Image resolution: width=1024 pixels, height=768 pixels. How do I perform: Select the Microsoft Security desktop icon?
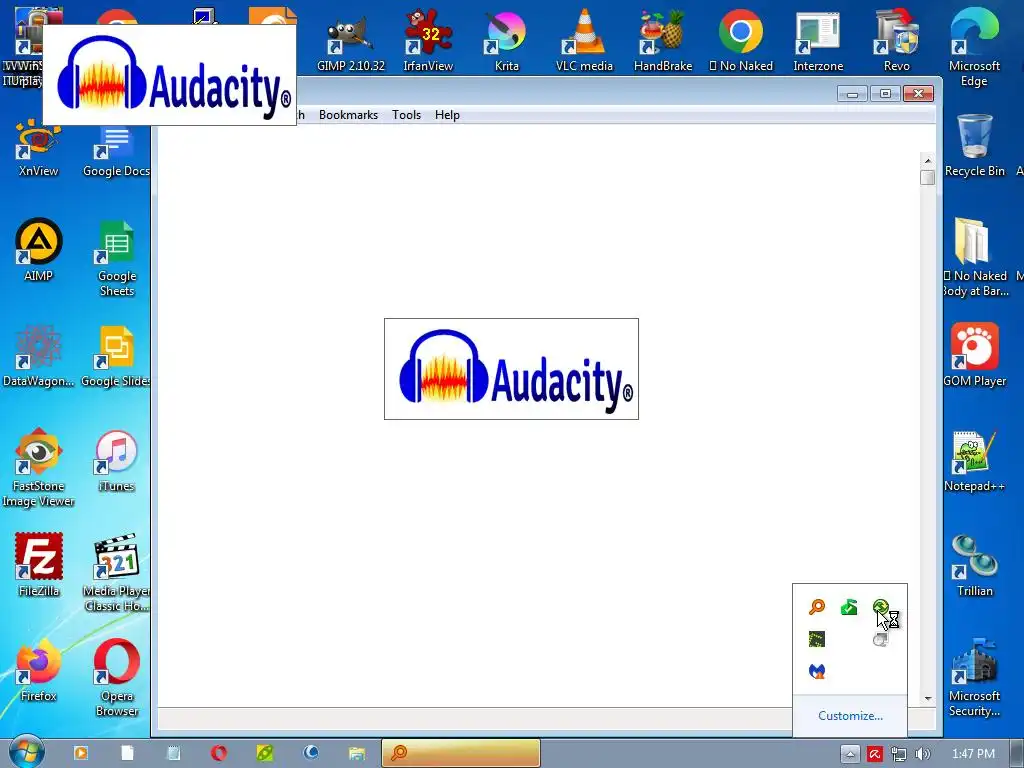click(x=974, y=678)
